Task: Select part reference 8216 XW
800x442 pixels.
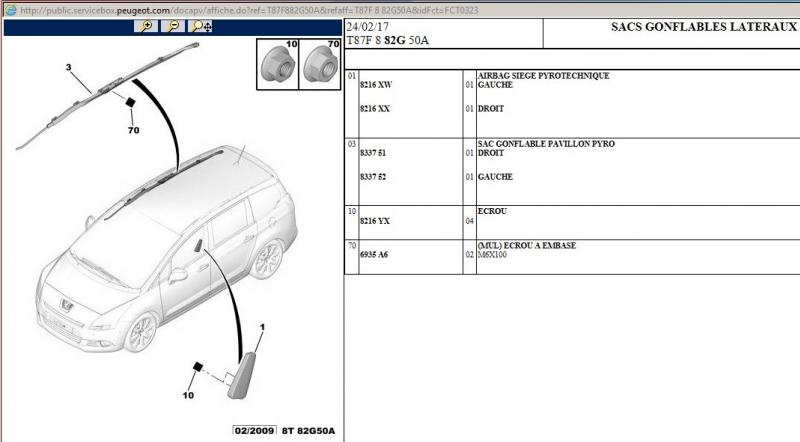Action: pos(376,85)
